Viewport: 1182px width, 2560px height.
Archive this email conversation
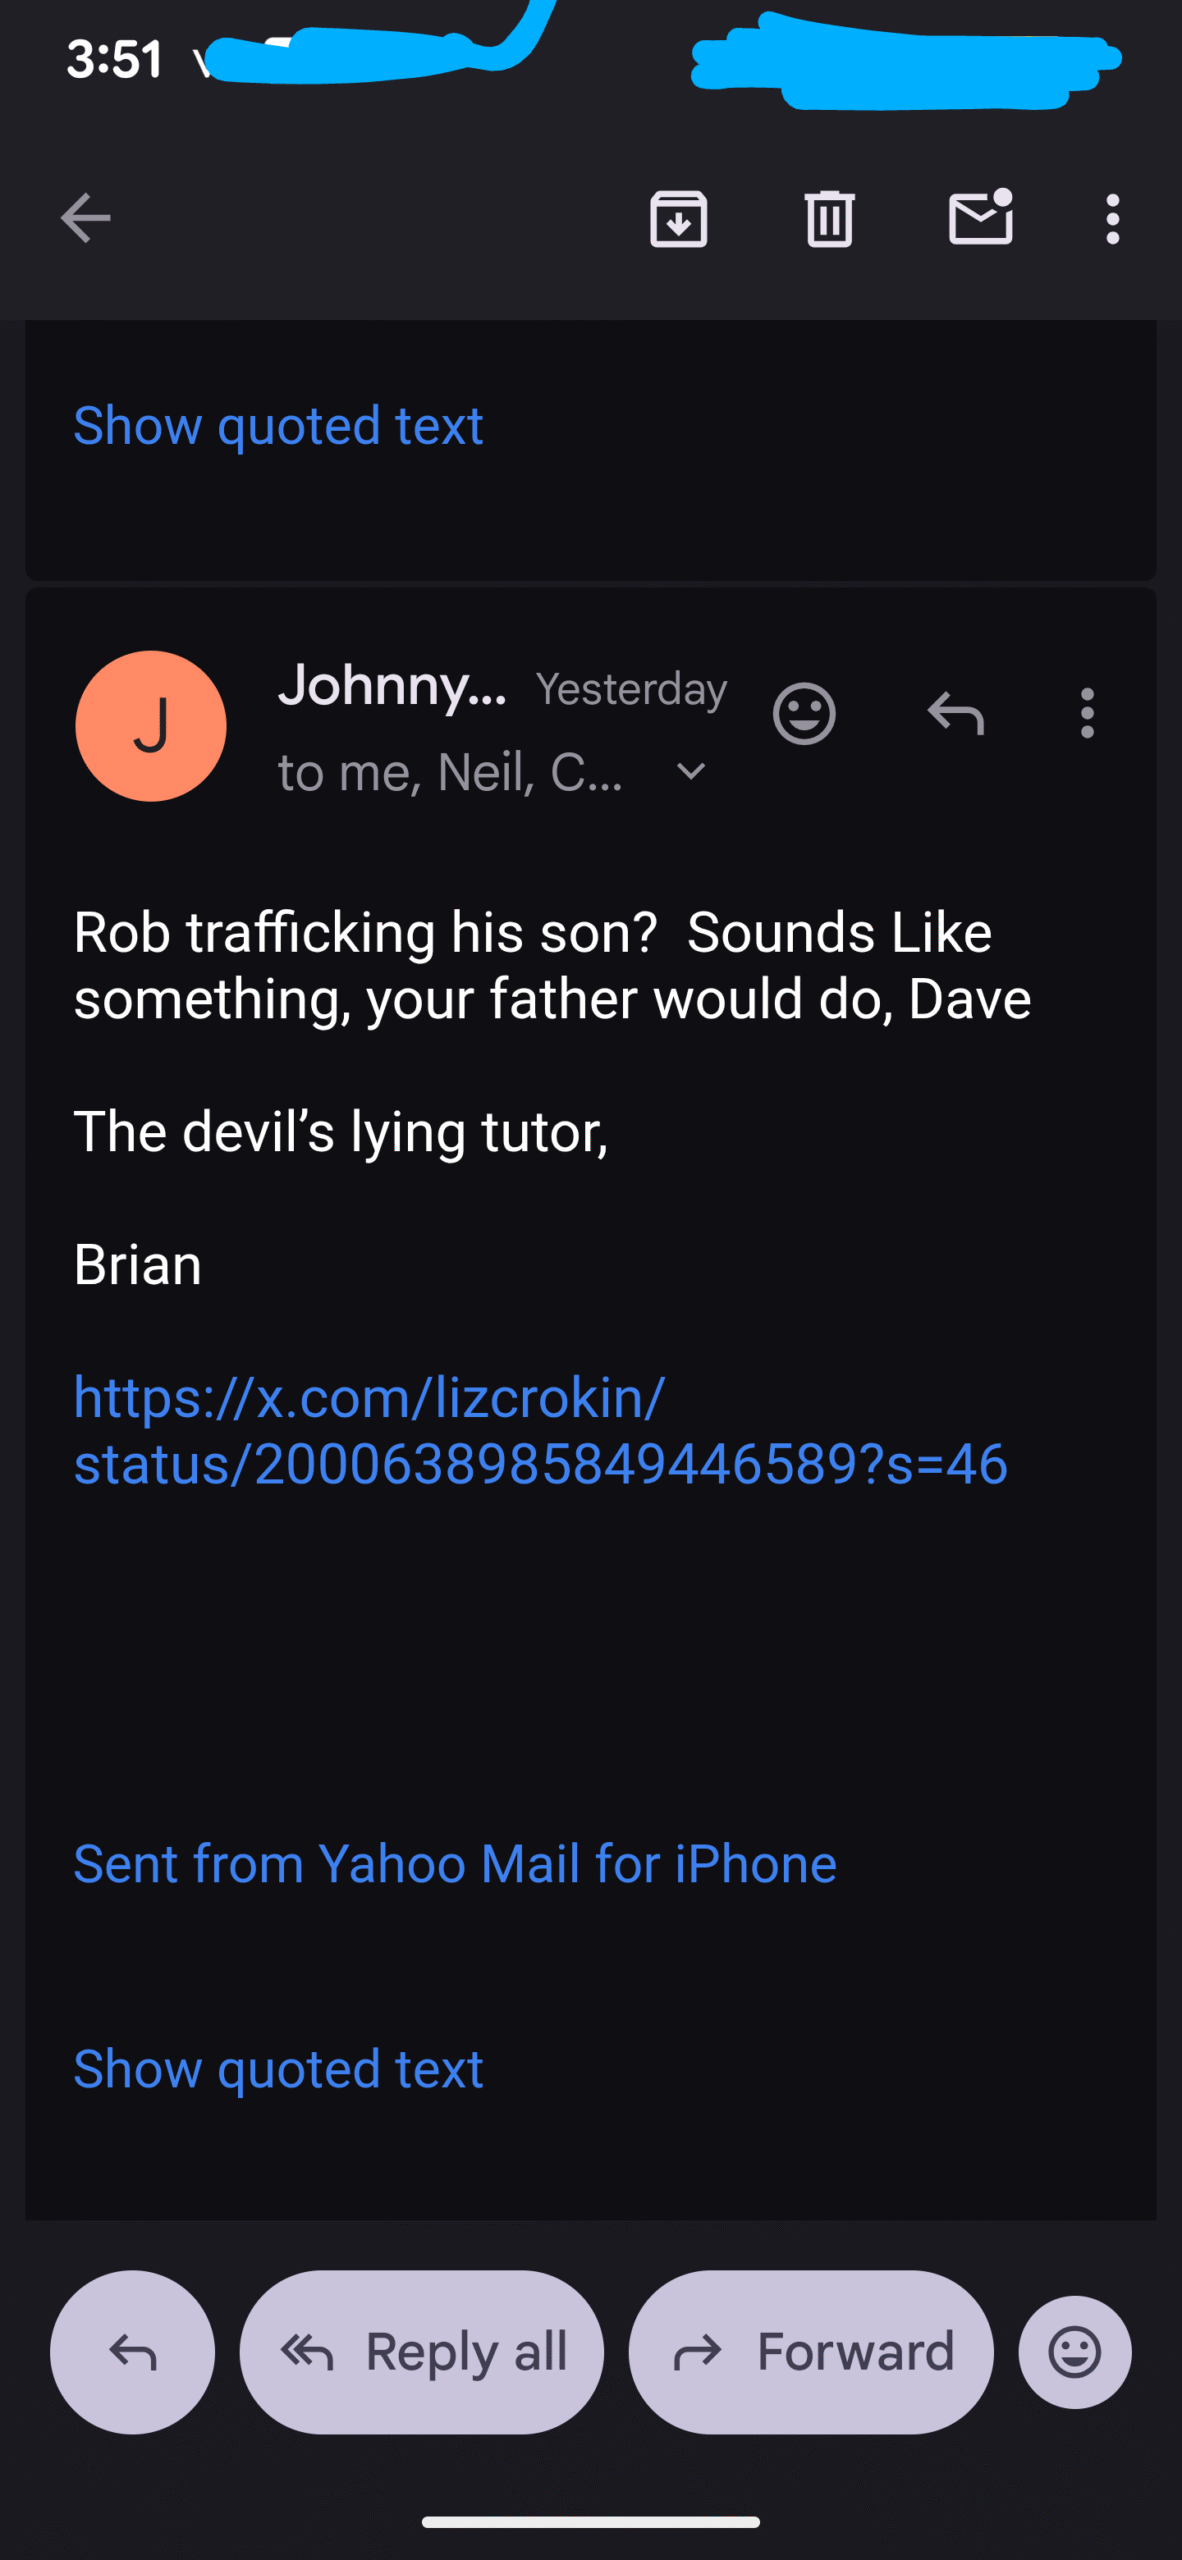[679, 218]
